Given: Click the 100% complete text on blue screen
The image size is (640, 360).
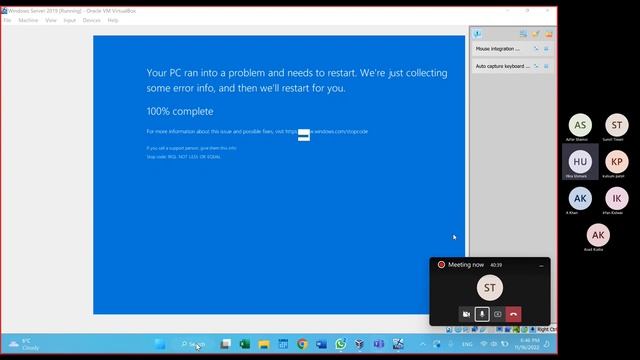Looking at the screenshot, I should point(180,111).
